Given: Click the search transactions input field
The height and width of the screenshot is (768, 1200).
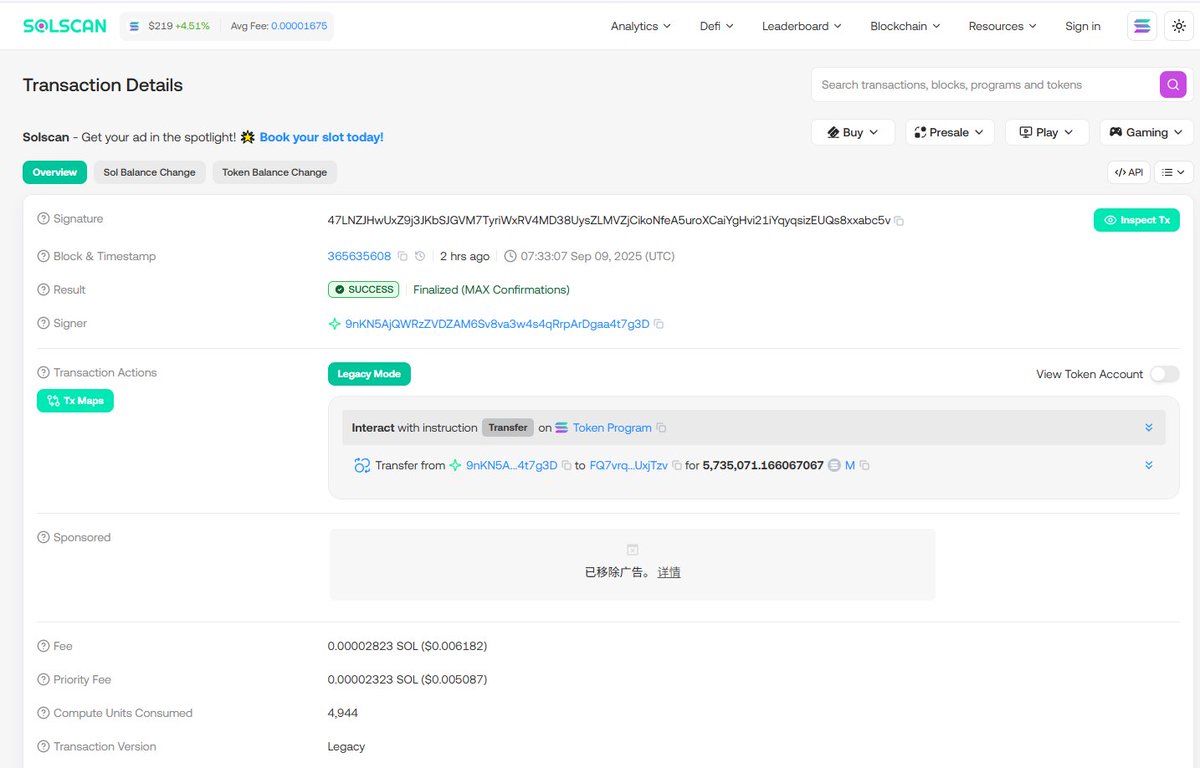Looking at the screenshot, I should 985,85.
